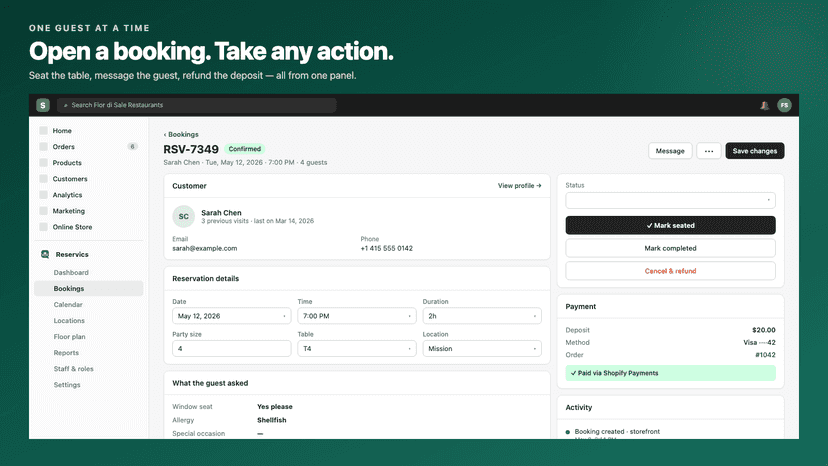
Task: Click the Online Store sidebar icon
Action: click(x=43, y=227)
